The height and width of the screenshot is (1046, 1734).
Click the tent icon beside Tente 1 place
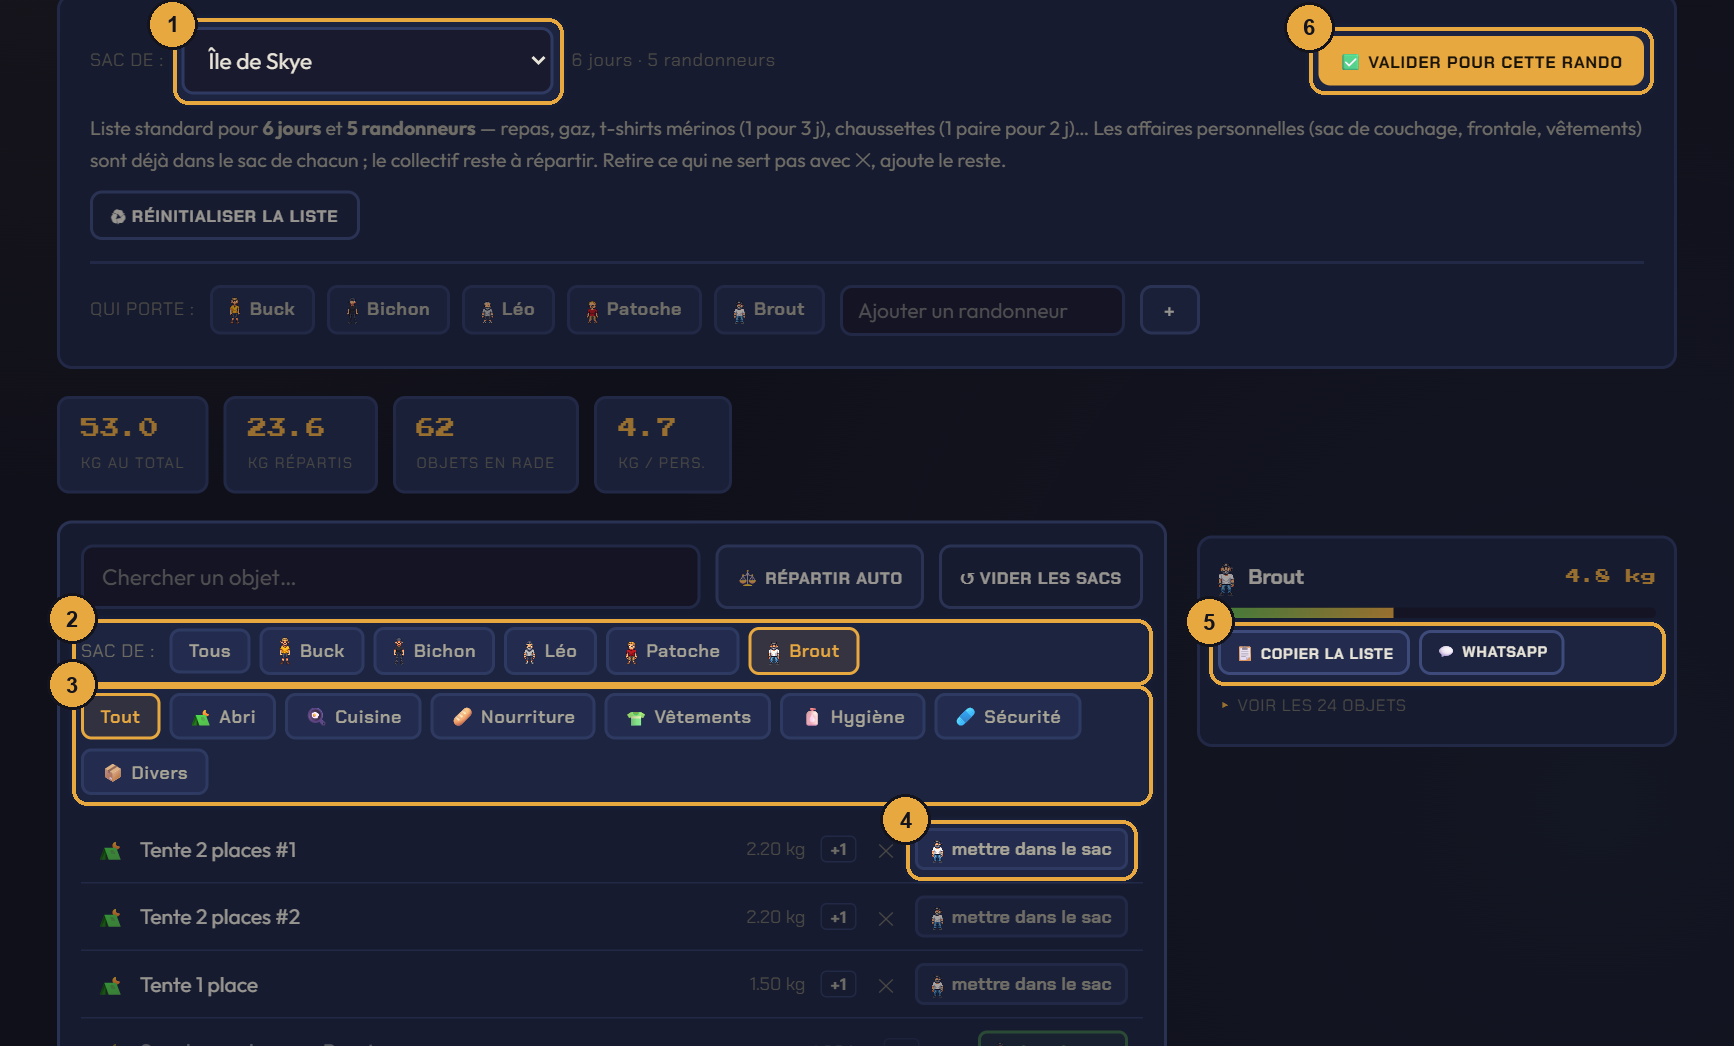(112, 986)
